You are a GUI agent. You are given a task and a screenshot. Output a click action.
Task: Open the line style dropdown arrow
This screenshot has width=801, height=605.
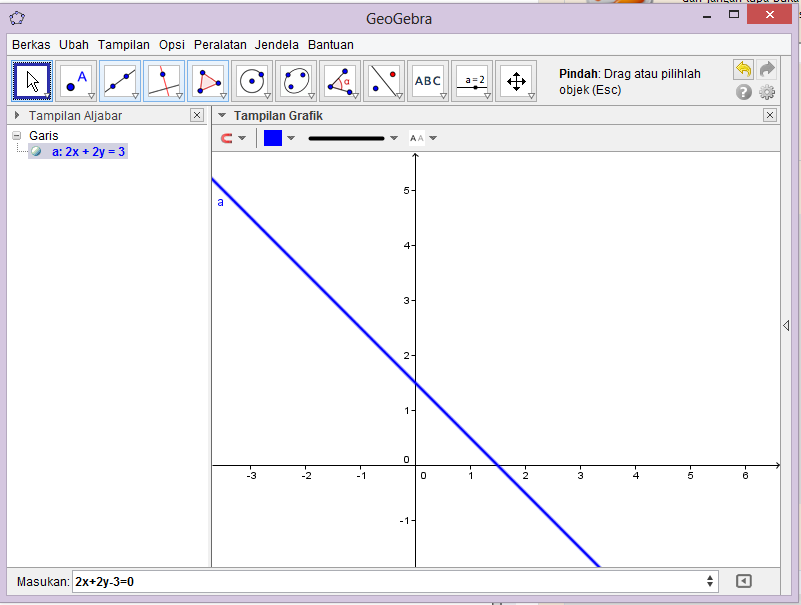tap(394, 138)
